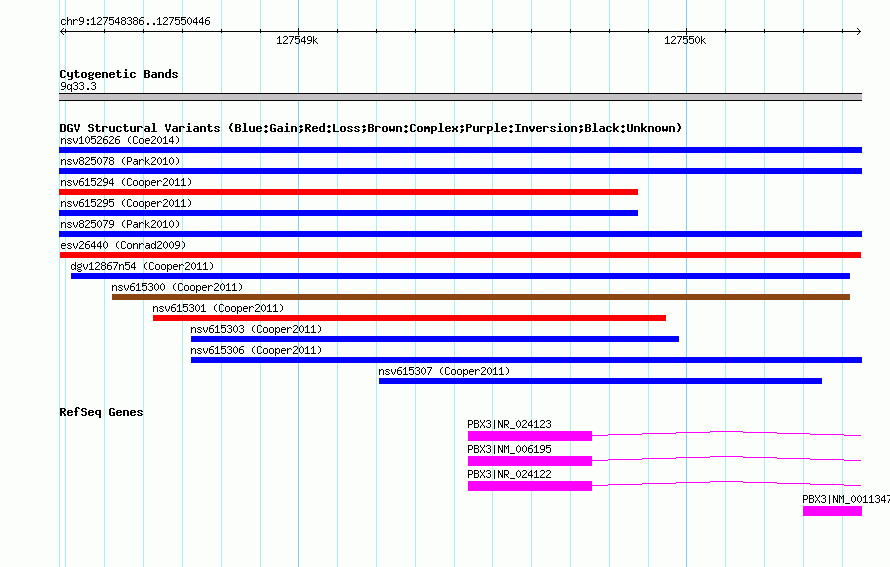Click the 9q33.3 band label
This screenshot has height=567, width=890.
pos(78,87)
